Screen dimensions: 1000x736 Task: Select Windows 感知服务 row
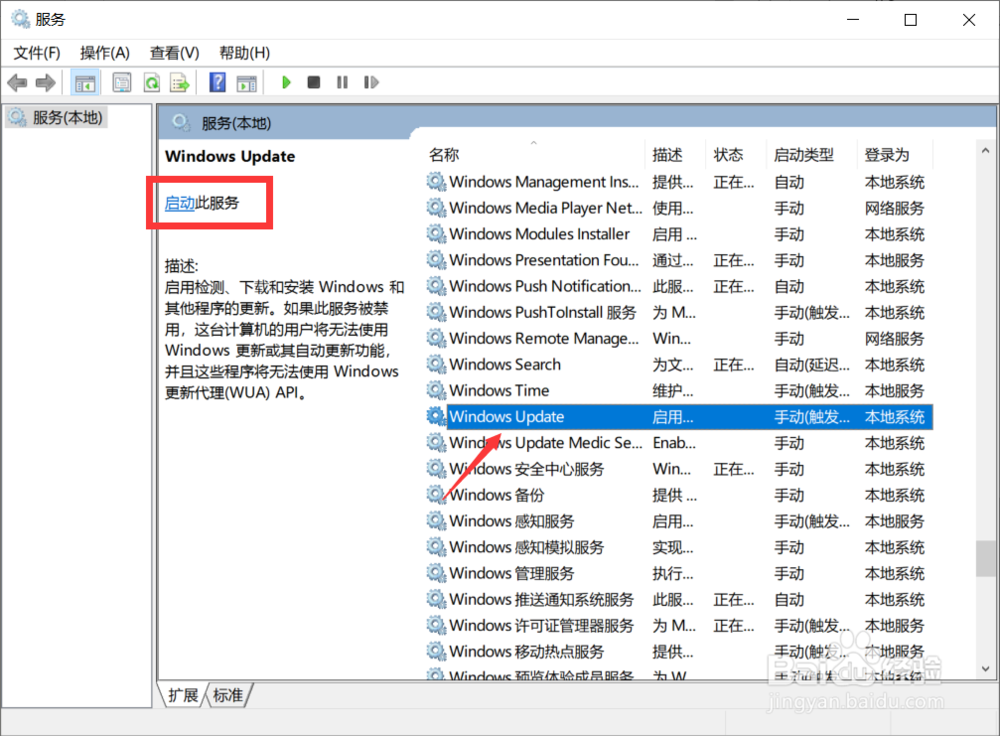(x=679, y=521)
